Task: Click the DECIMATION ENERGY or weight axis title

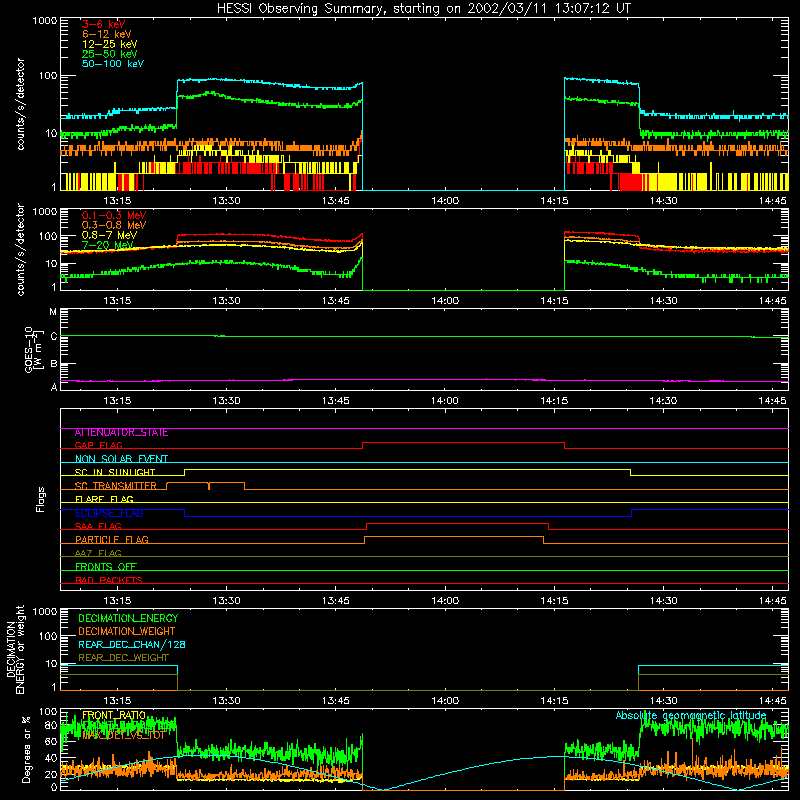Action: pos(15,649)
